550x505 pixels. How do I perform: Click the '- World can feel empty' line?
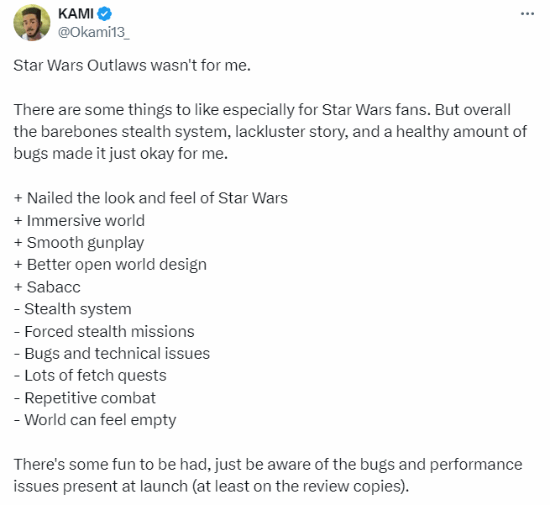95,420
